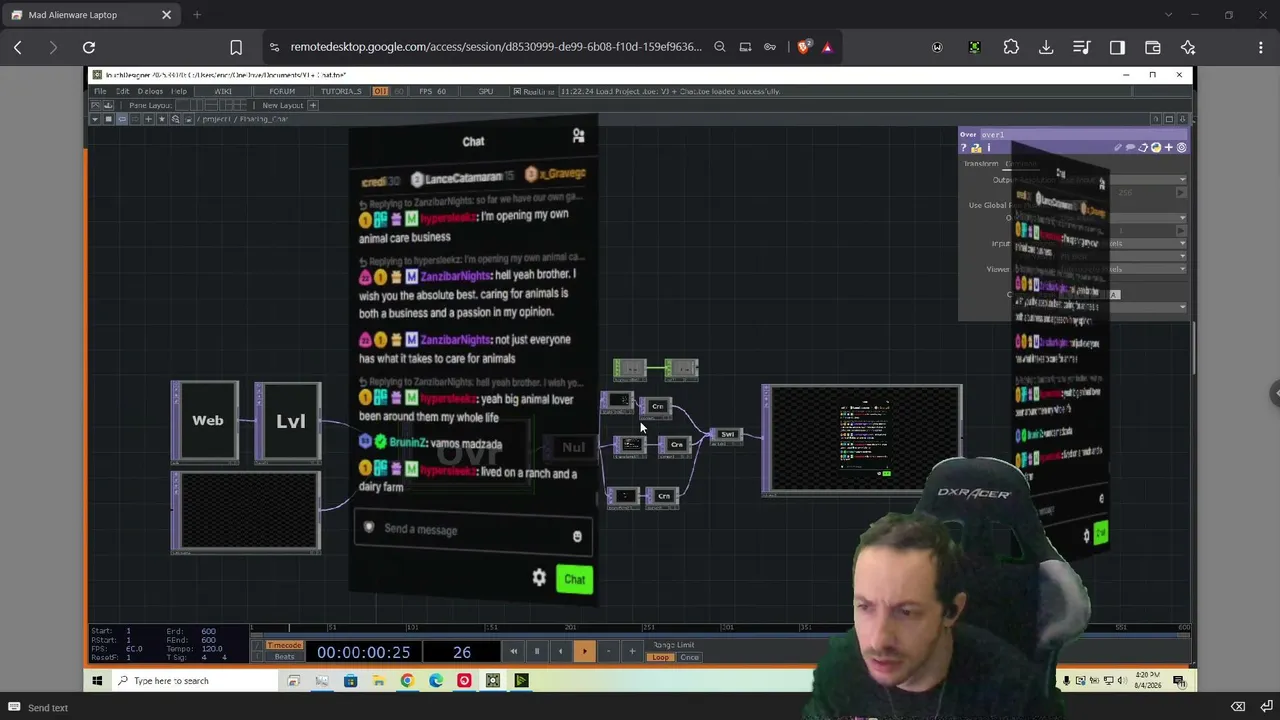This screenshot has width=1280, height=720.
Task: Reload the browser page
Action: click(x=89, y=47)
